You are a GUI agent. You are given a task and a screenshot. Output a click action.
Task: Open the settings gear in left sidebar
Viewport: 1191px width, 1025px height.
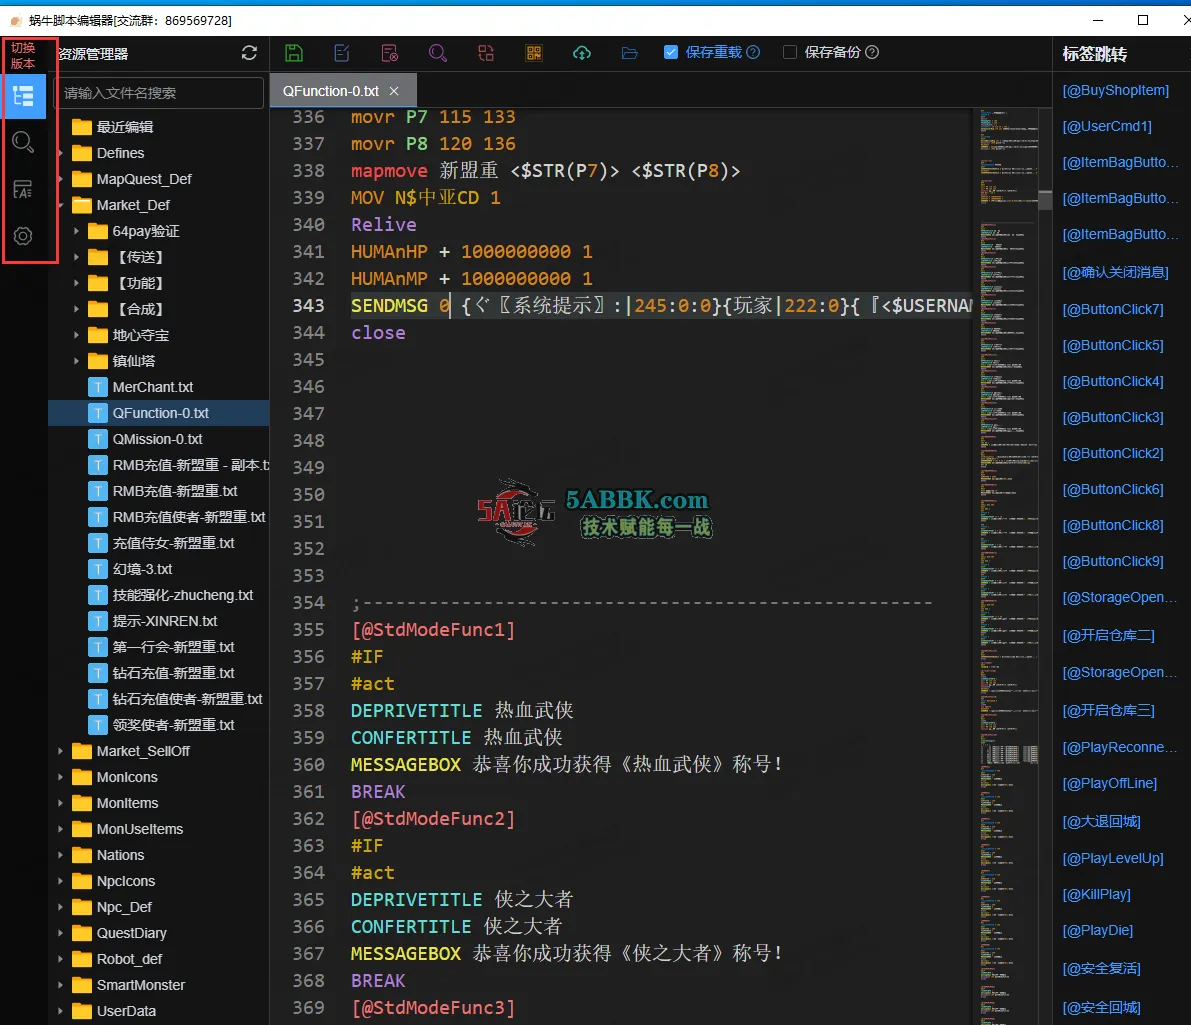[24, 236]
